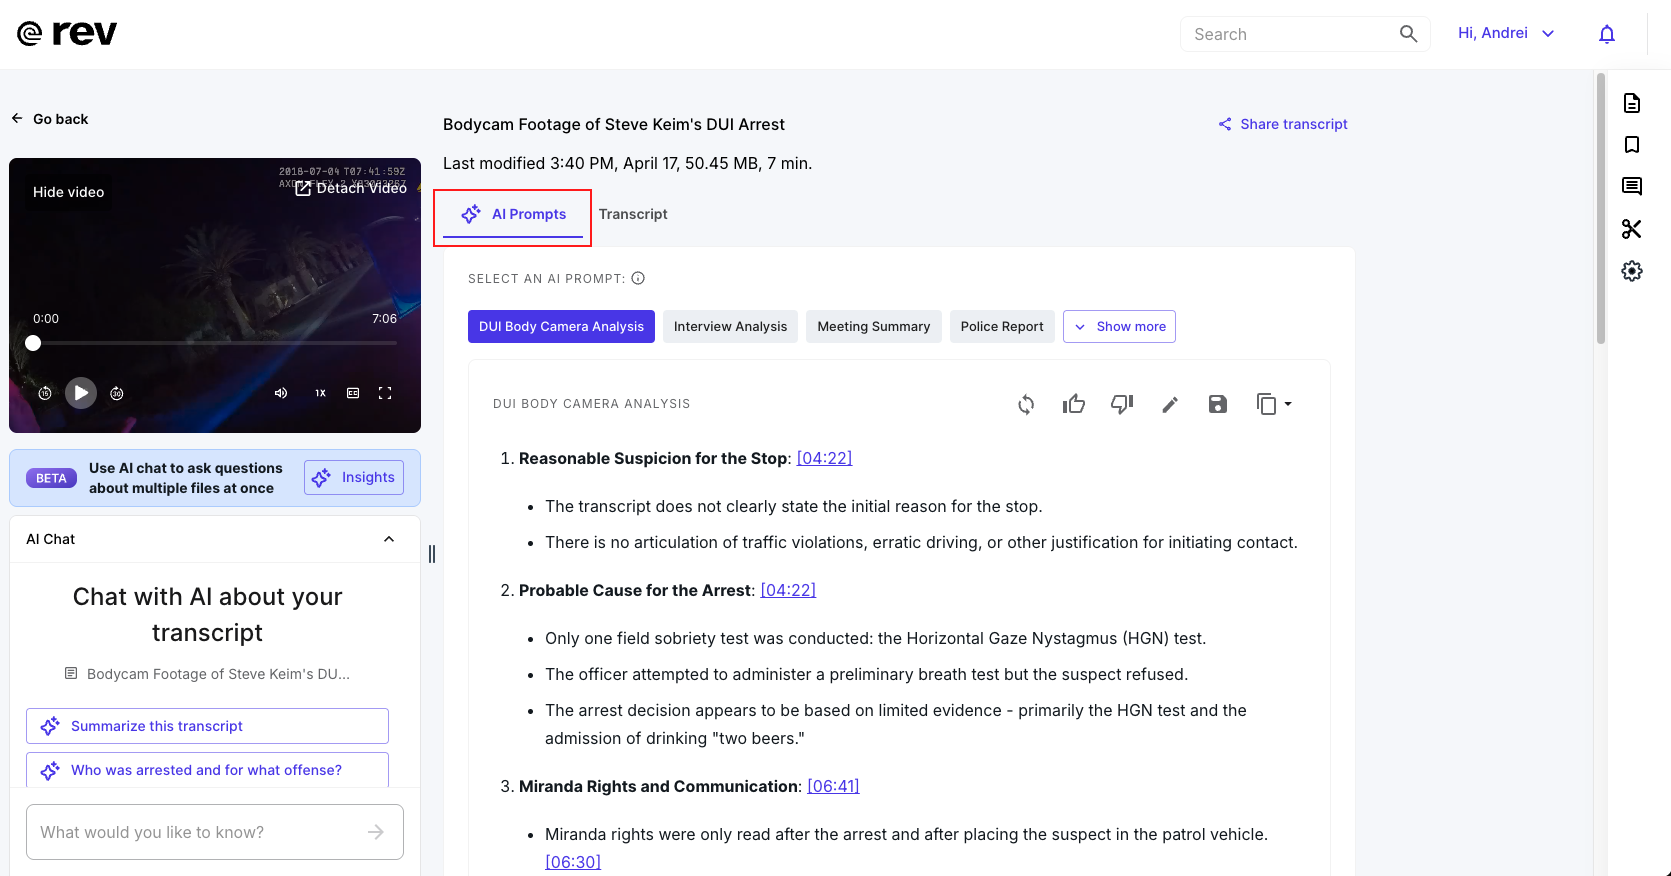Share the transcript
This screenshot has width=1671, height=876.
click(1283, 124)
